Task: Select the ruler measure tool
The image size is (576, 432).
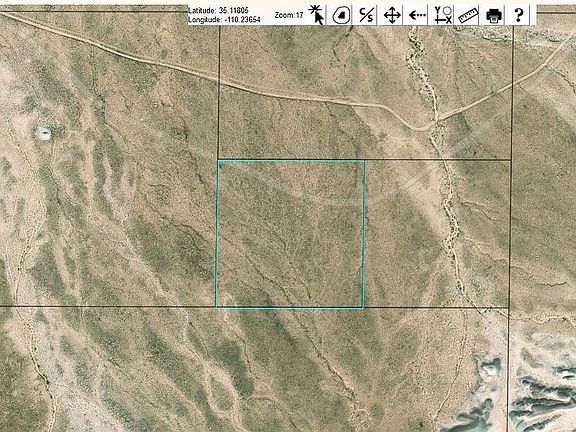Action: [468, 15]
